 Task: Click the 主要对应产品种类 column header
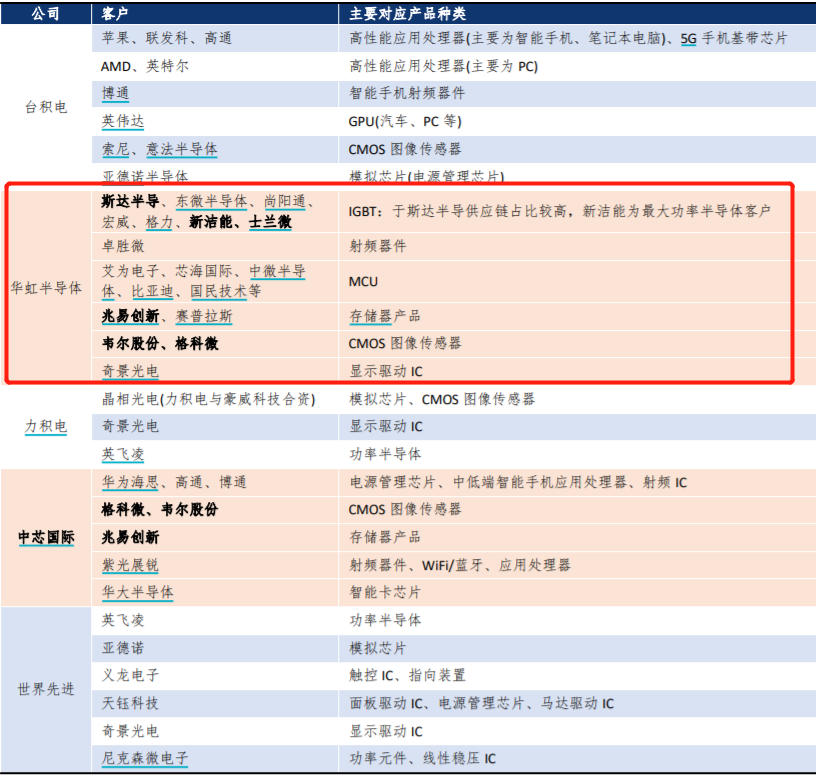point(577,14)
